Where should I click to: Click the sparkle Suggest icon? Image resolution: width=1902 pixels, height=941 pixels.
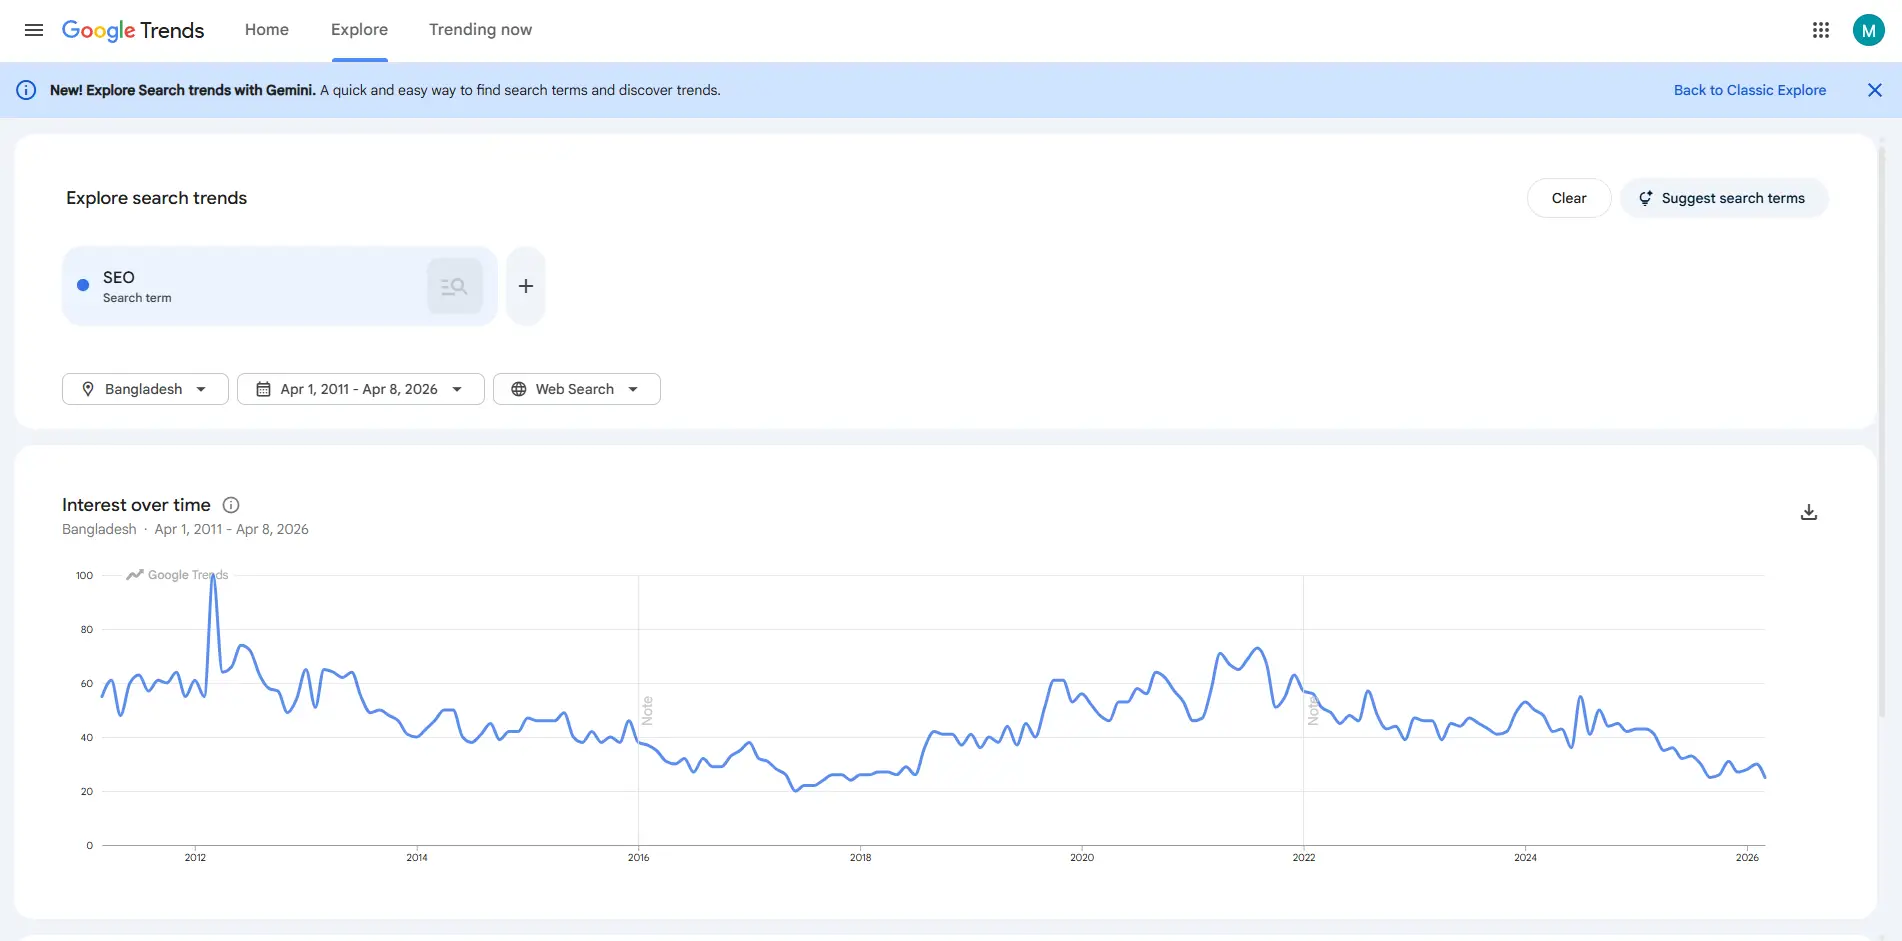[x=1645, y=198]
